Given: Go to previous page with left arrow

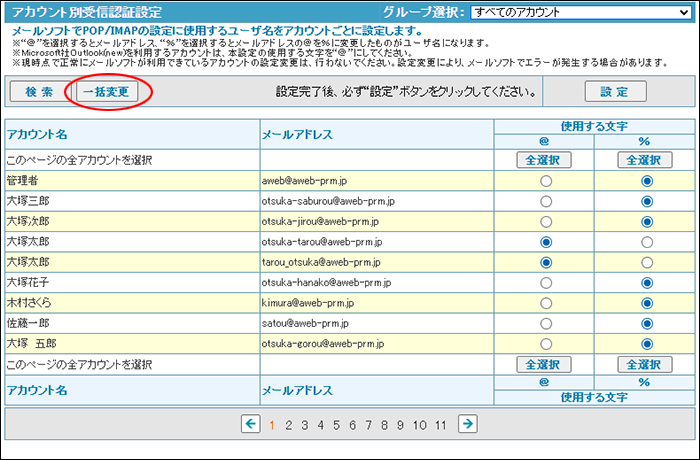Looking at the screenshot, I should [251, 424].
